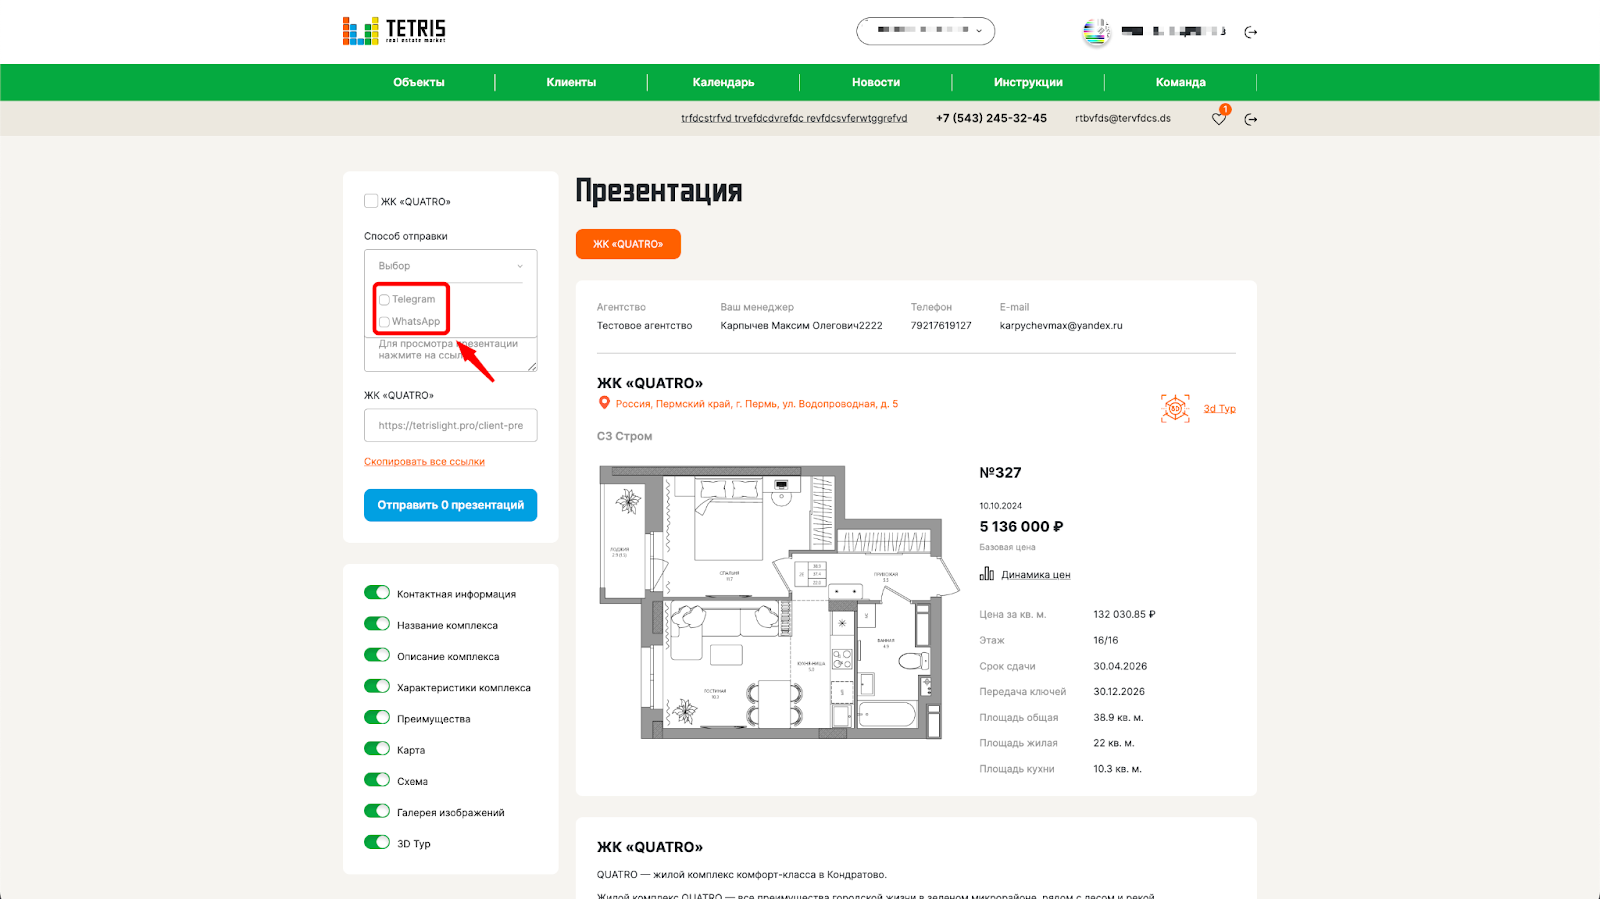1600x899 pixels.
Task: Toggle Описание комплекса switch
Action: (377, 655)
